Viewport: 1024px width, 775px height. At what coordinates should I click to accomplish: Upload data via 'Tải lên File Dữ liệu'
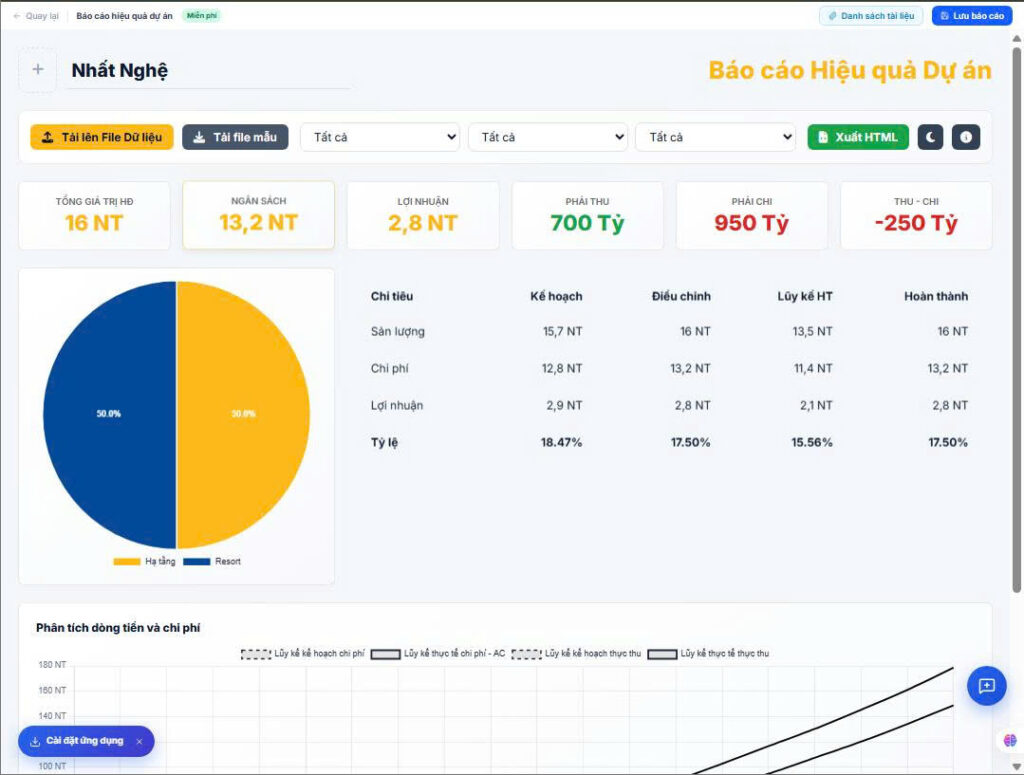(102, 137)
